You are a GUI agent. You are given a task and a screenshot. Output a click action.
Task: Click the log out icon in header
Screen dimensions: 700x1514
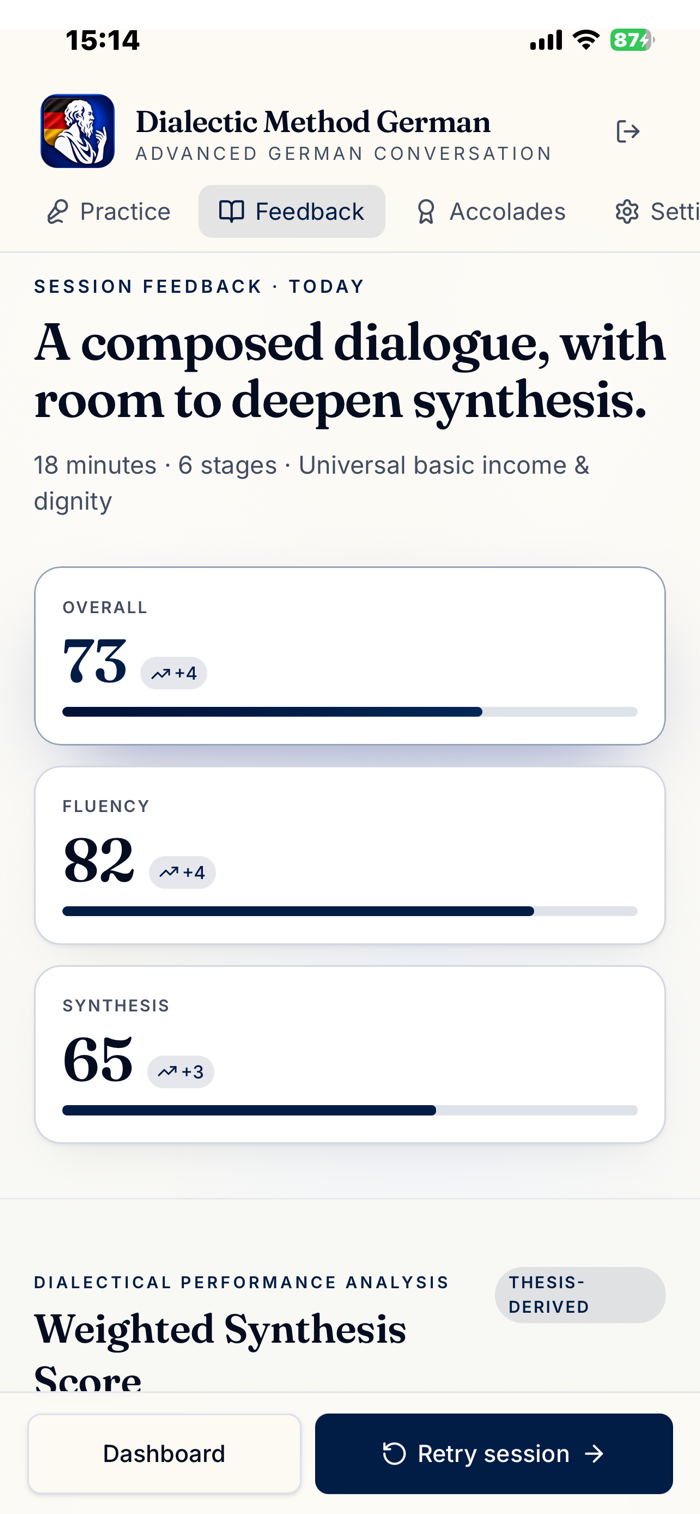coord(628,131)
